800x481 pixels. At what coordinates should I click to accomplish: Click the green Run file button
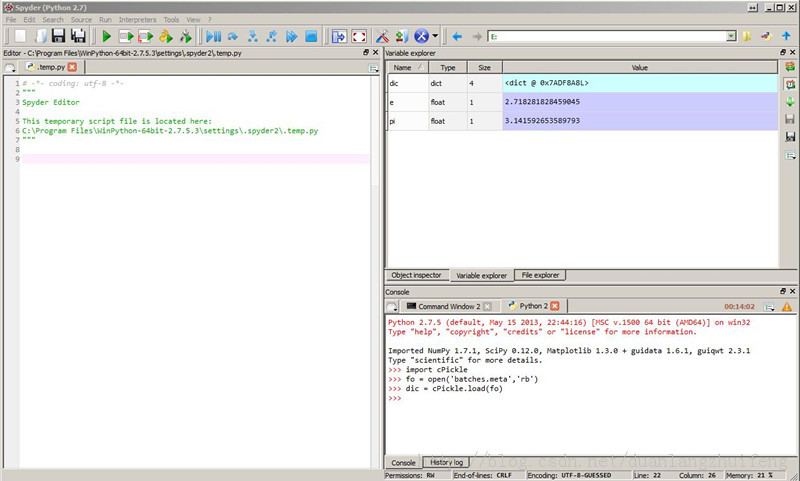click(x=105, y=37)
